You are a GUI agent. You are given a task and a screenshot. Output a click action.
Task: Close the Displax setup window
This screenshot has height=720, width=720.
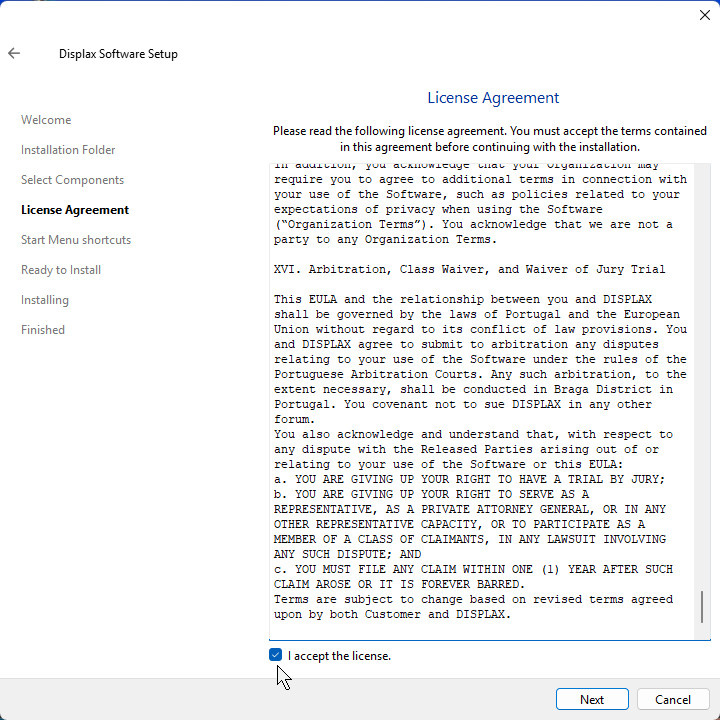coord(704,15)
